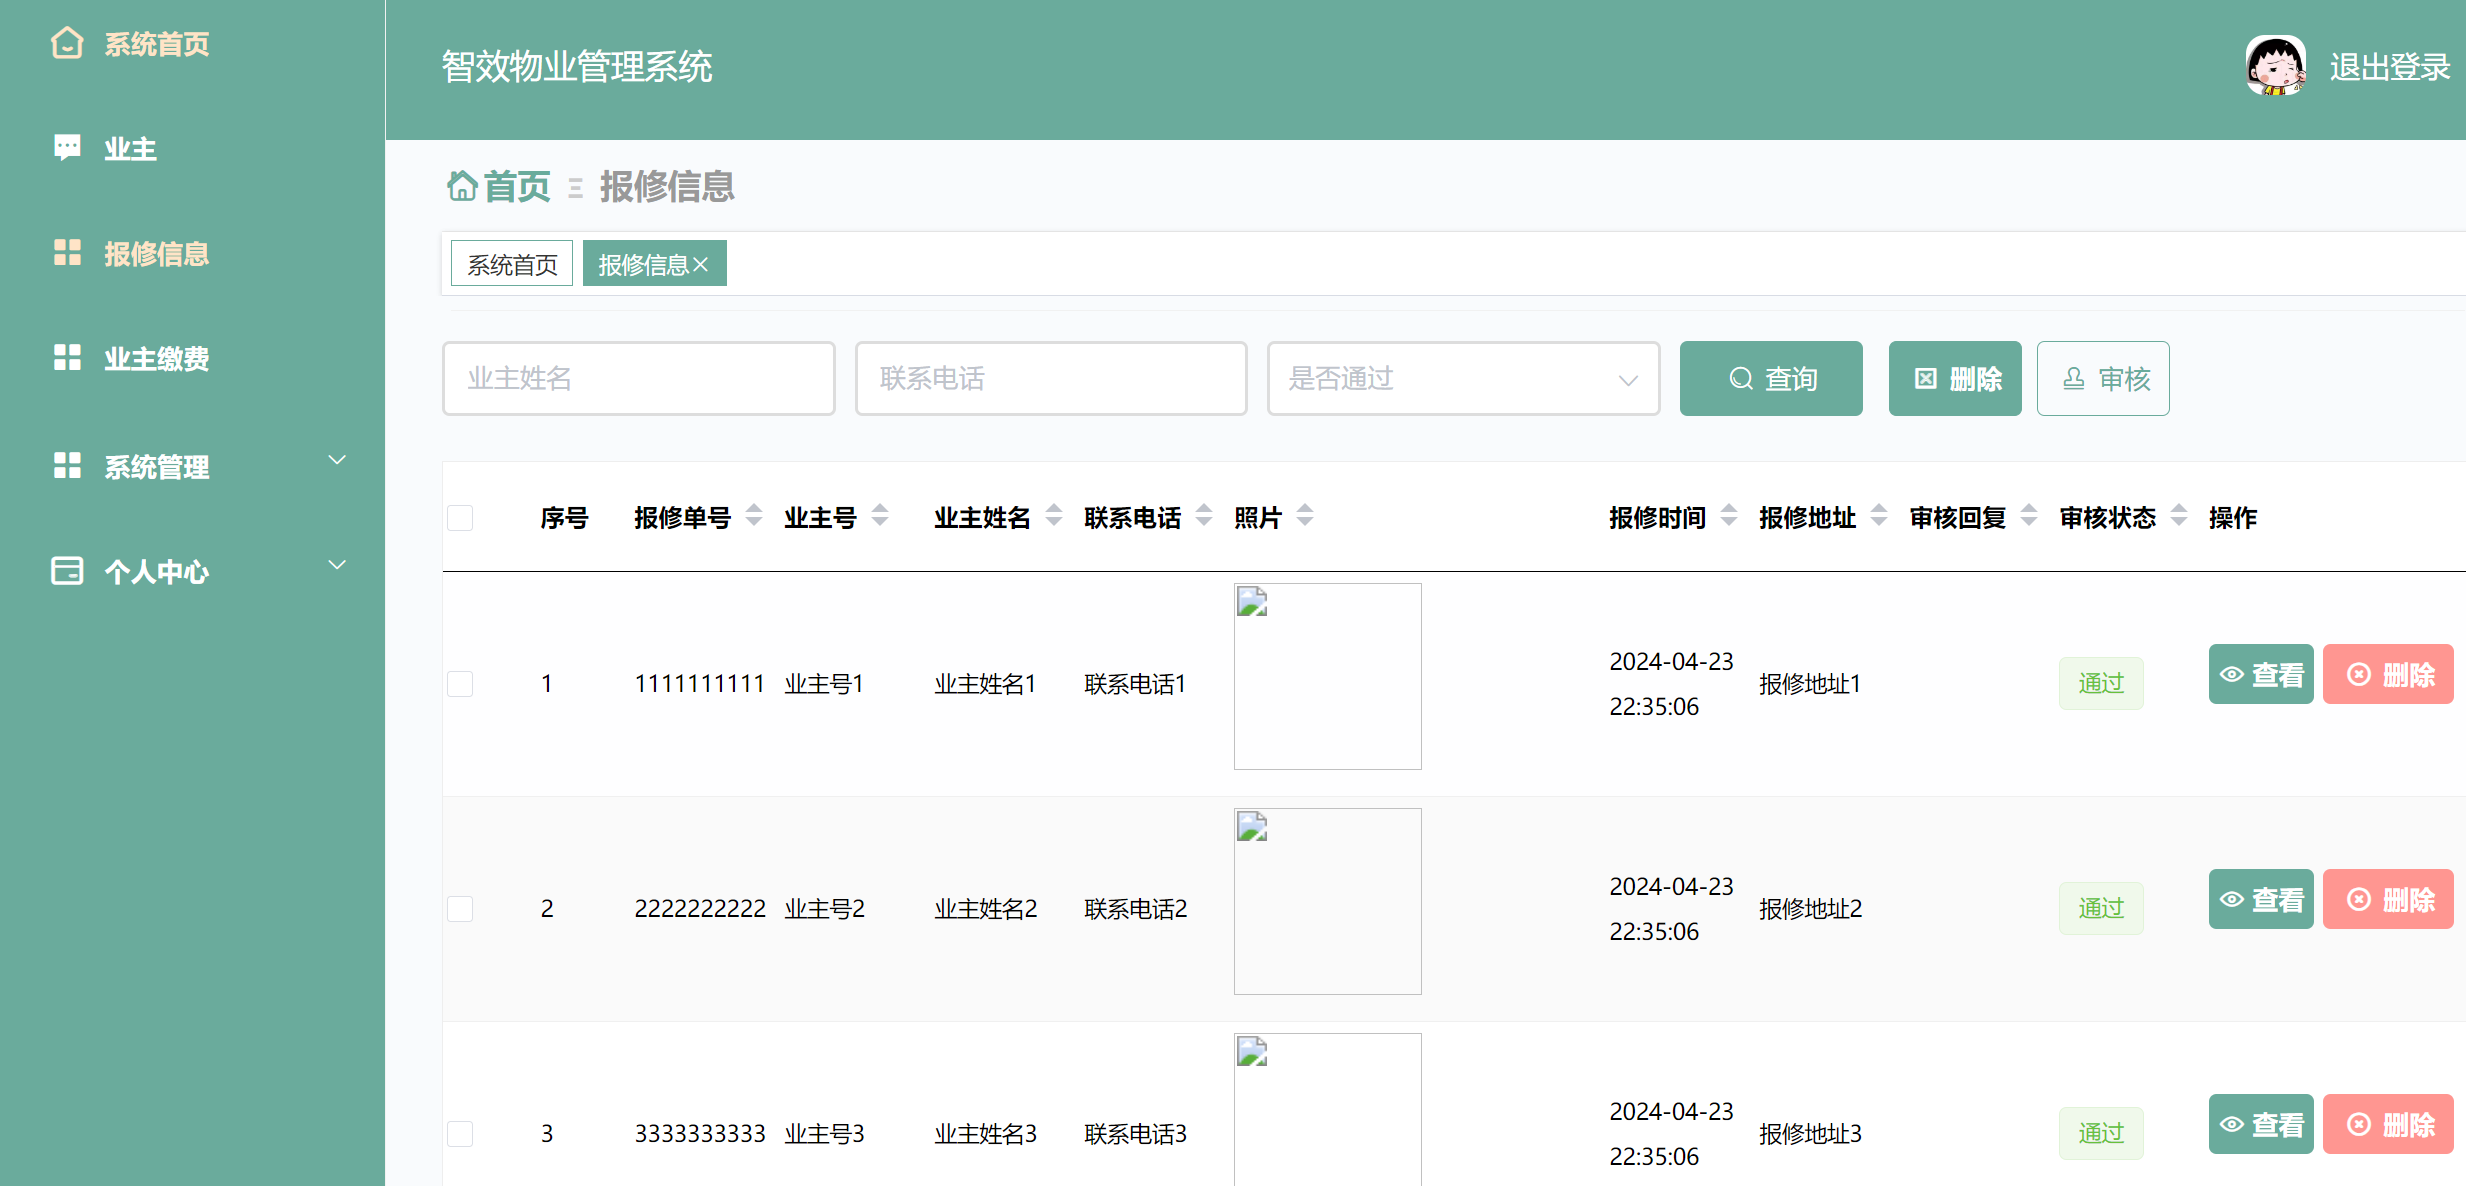Click 查看 for row 业主姓名2
This screenshot has height=1186, width=2466.
click(2261, 900)
